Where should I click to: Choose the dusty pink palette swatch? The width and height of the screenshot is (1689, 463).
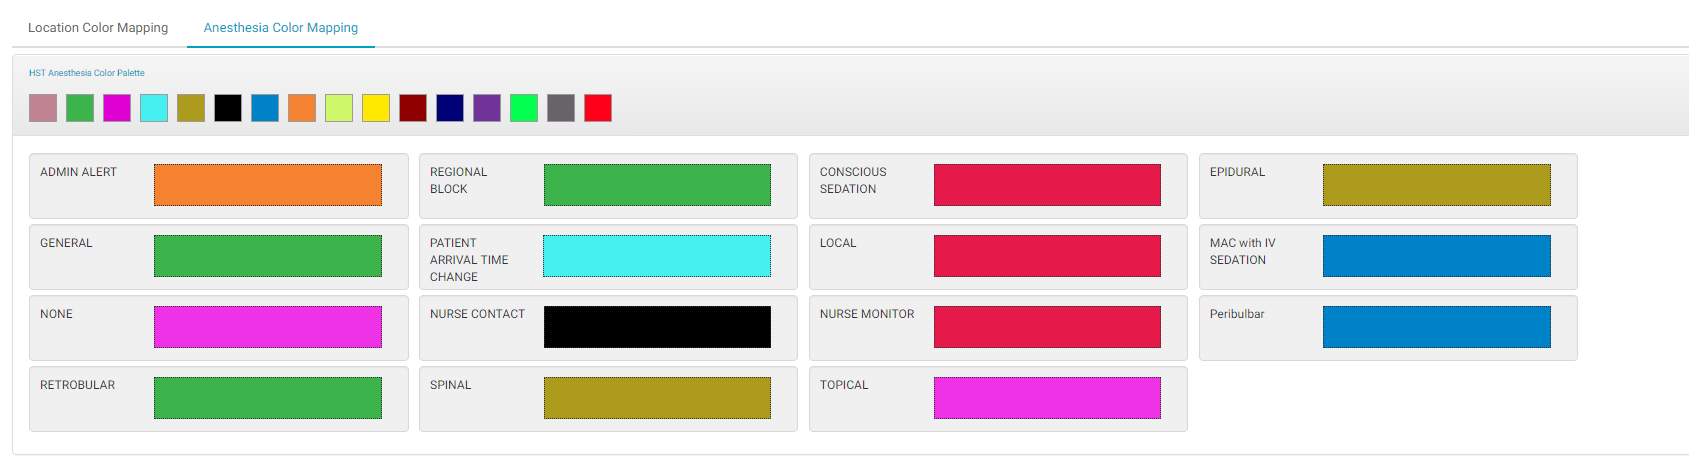point(43,108)
